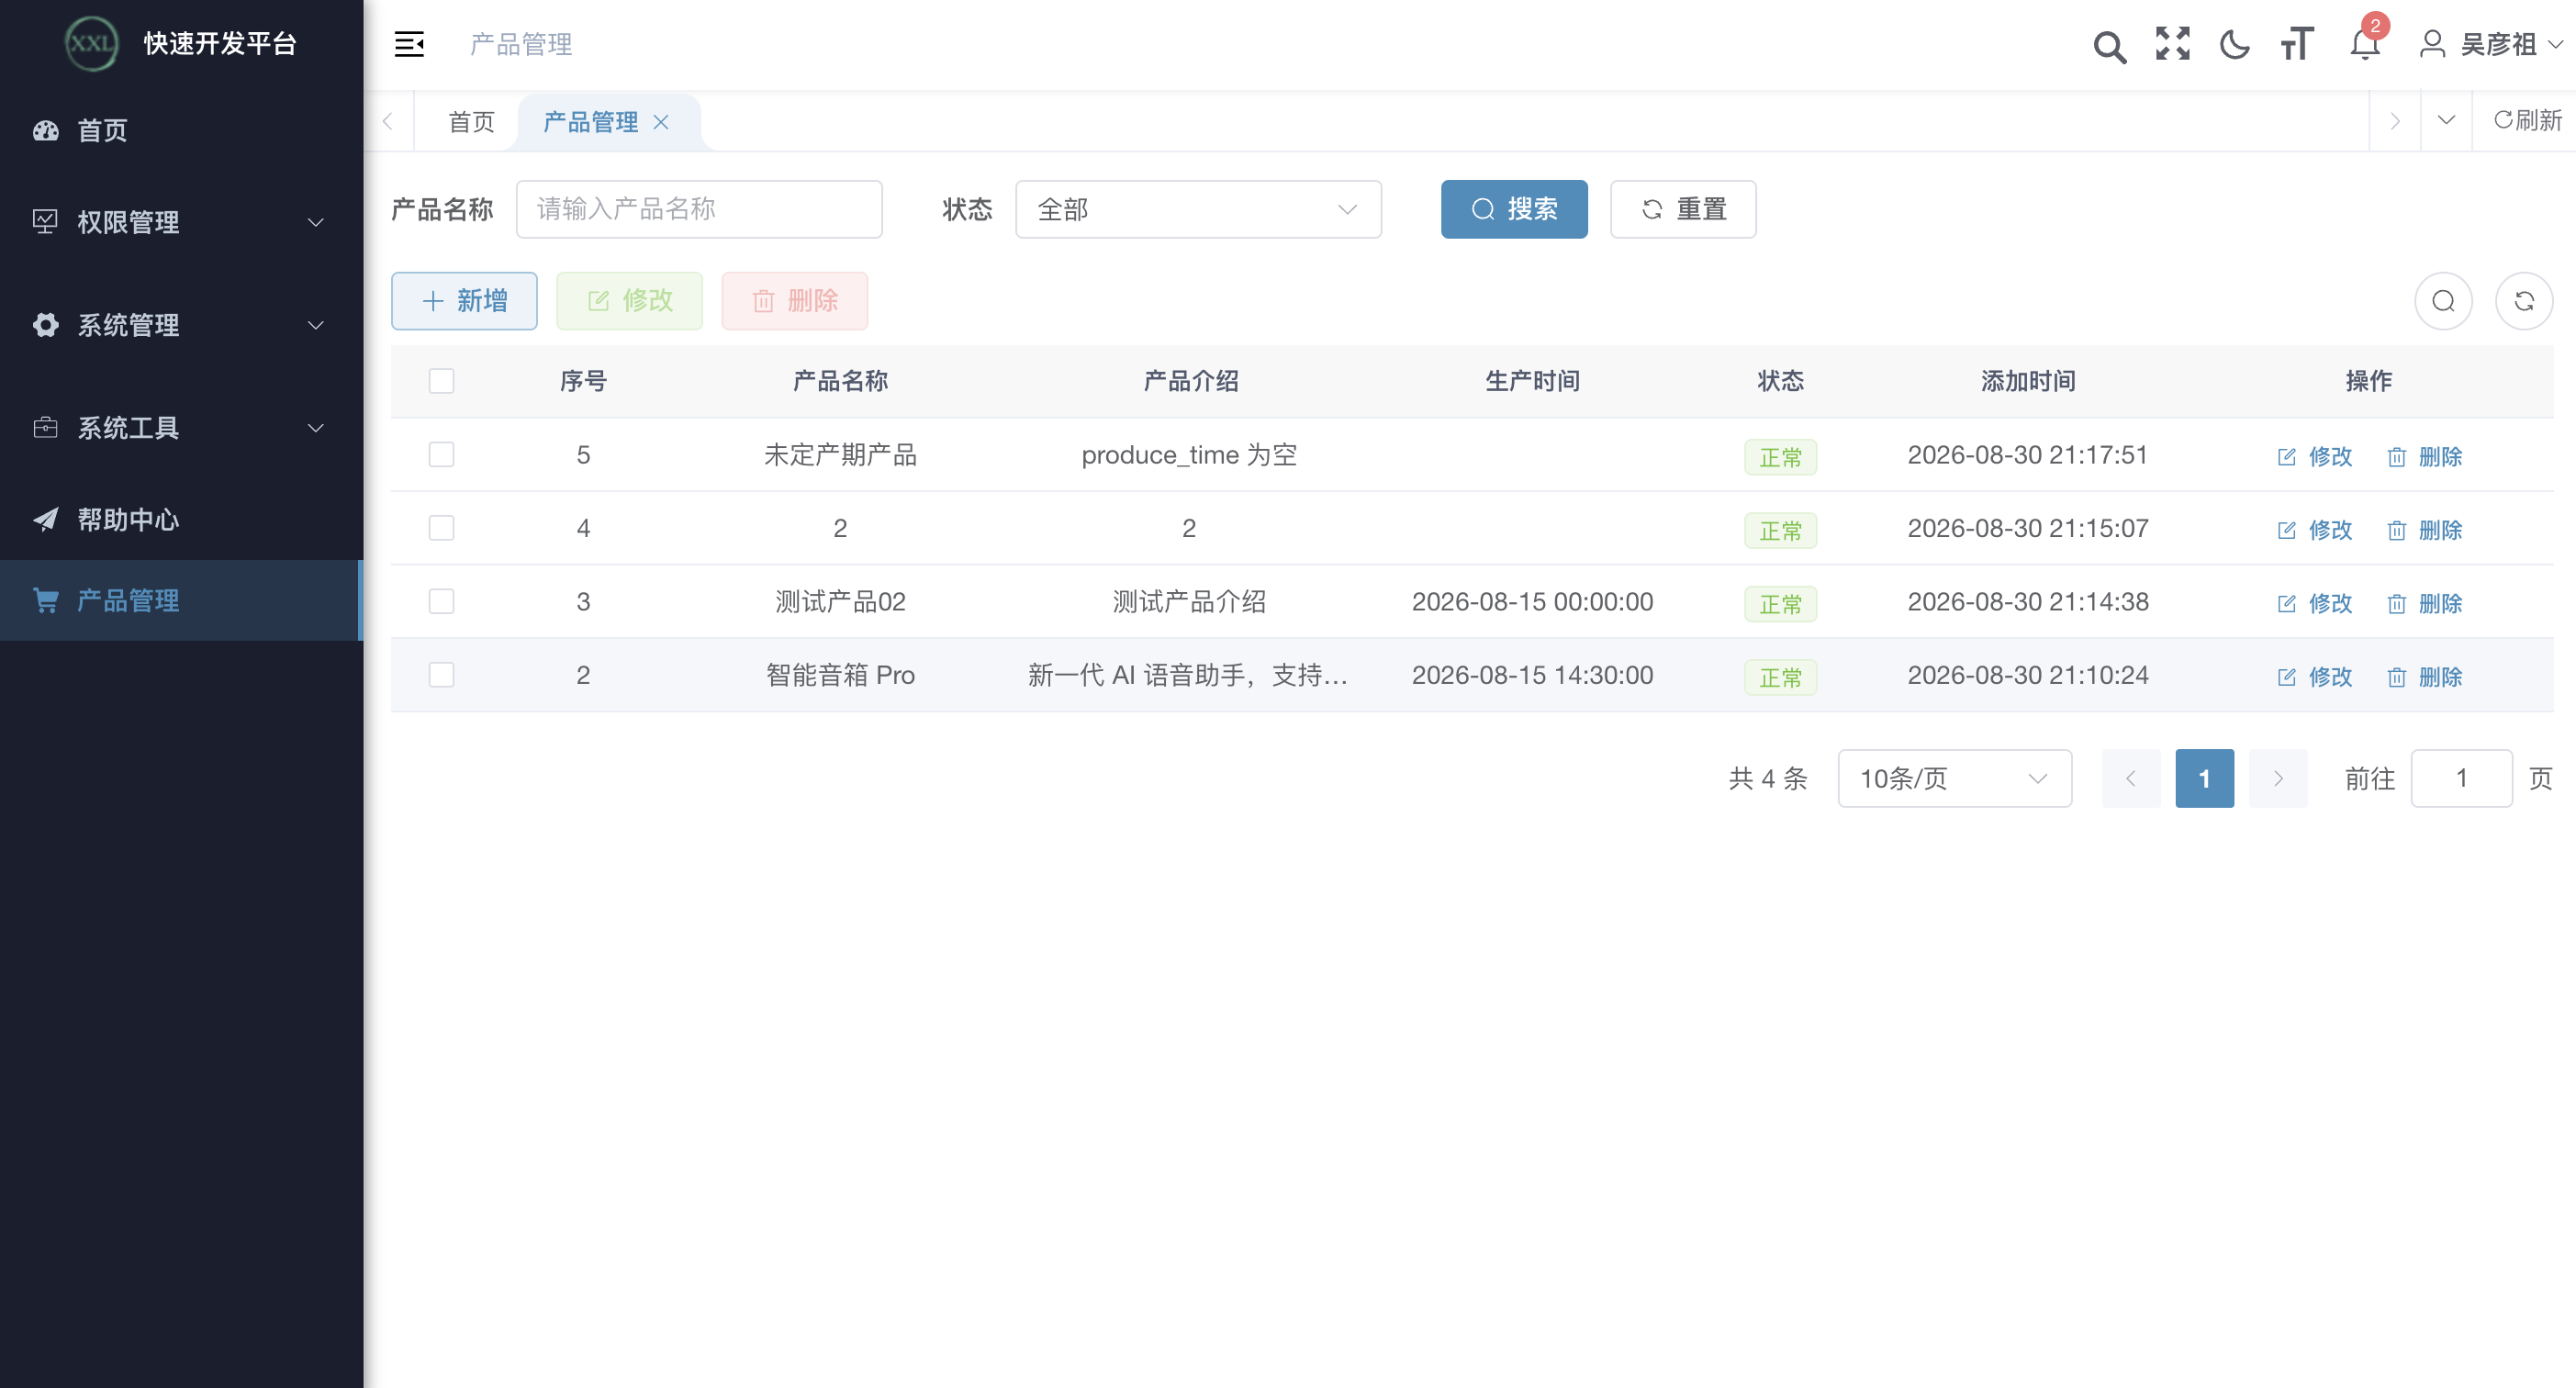Switch to the 首页 tab
This screenshot has height=1388, width=2576.
pos(471,122)
